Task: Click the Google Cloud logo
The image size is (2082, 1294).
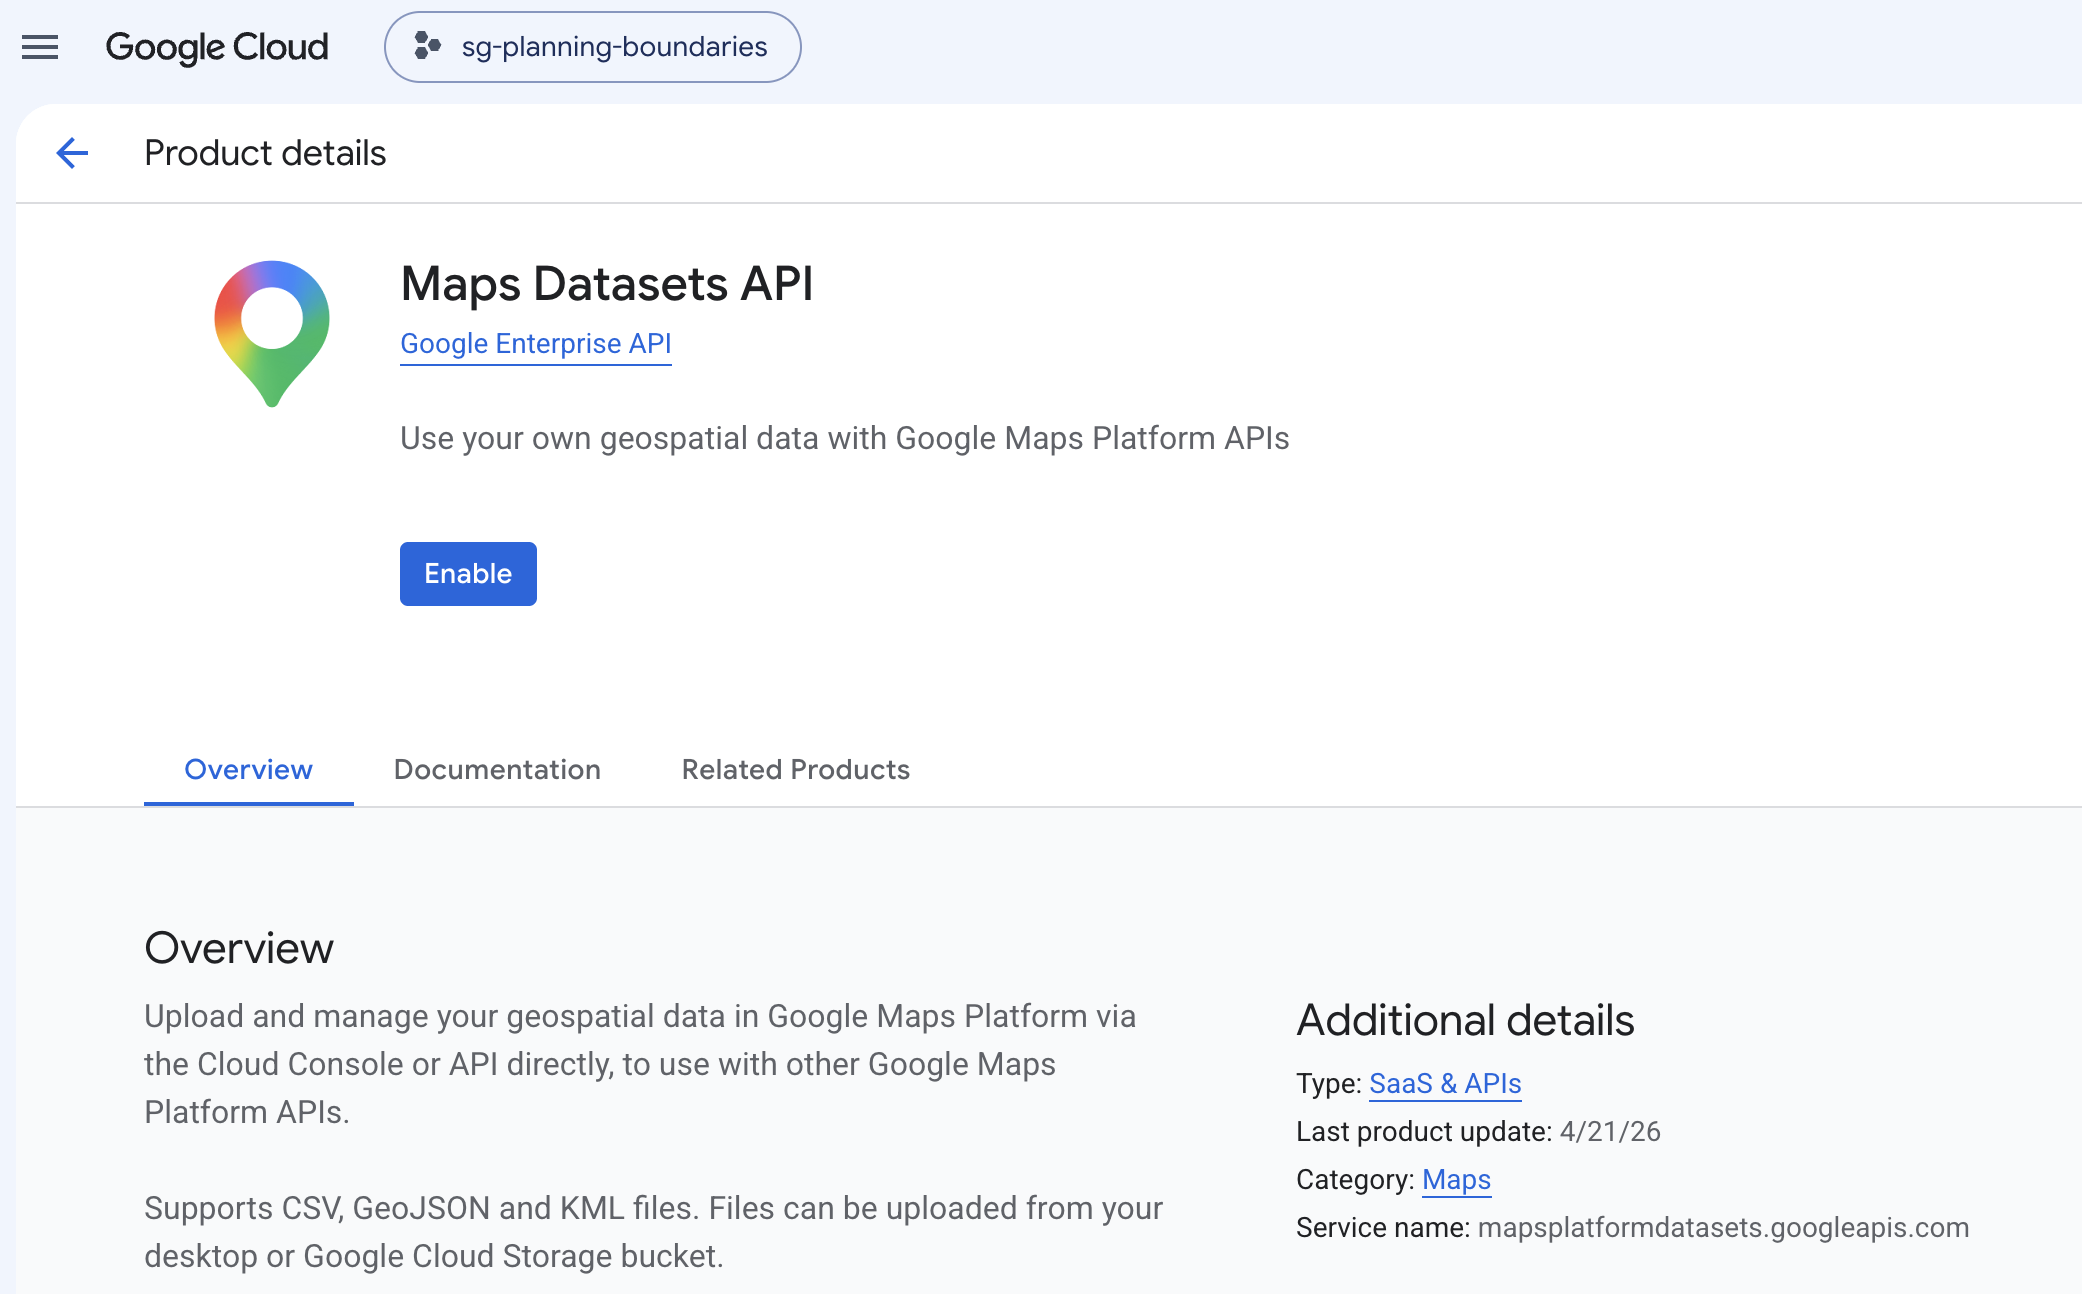Action: [217, 47]
